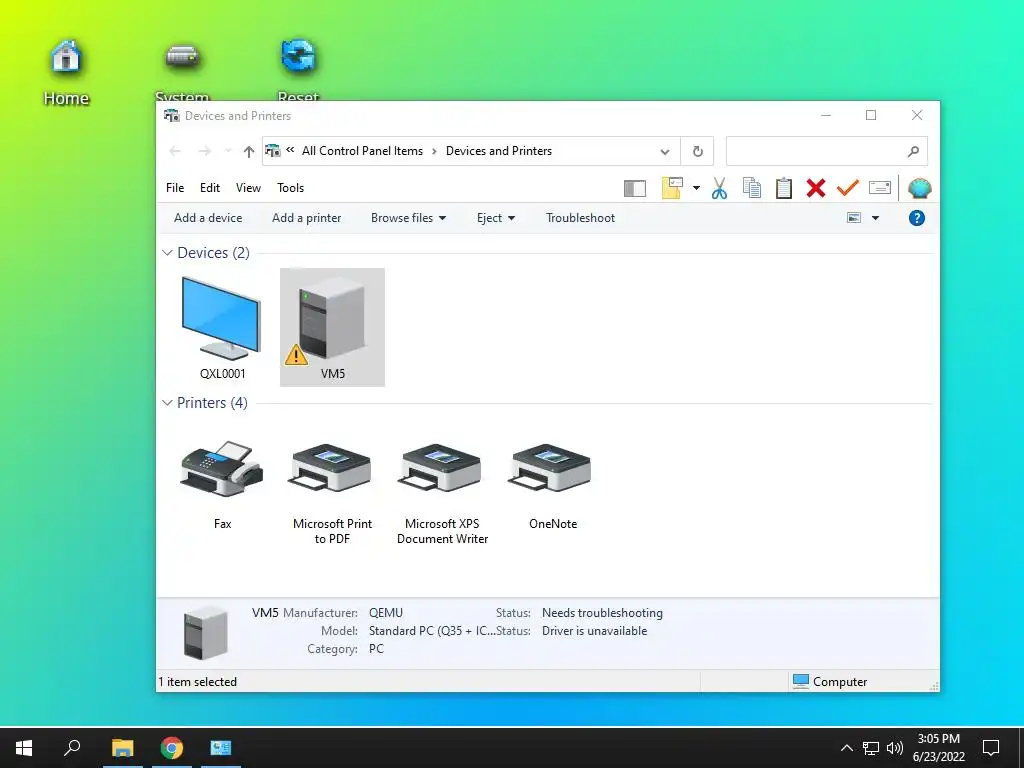
Task: Click the VM5 thumbnail in details pane
Action: pos(206,632)
